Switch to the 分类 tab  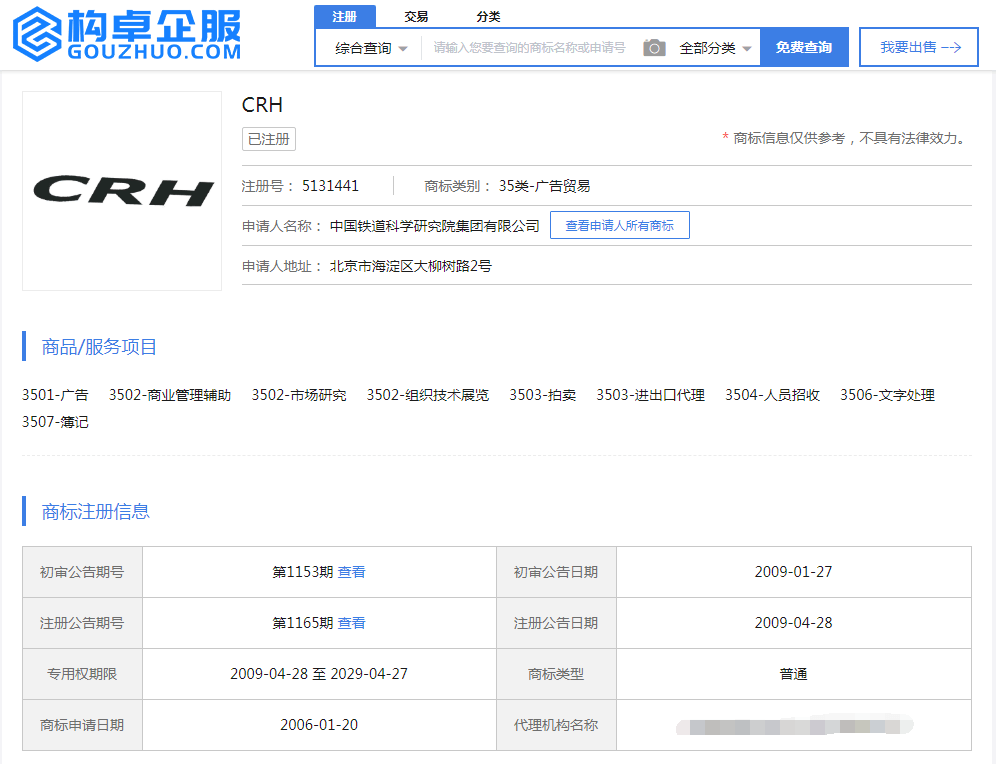tap(488, 17)
